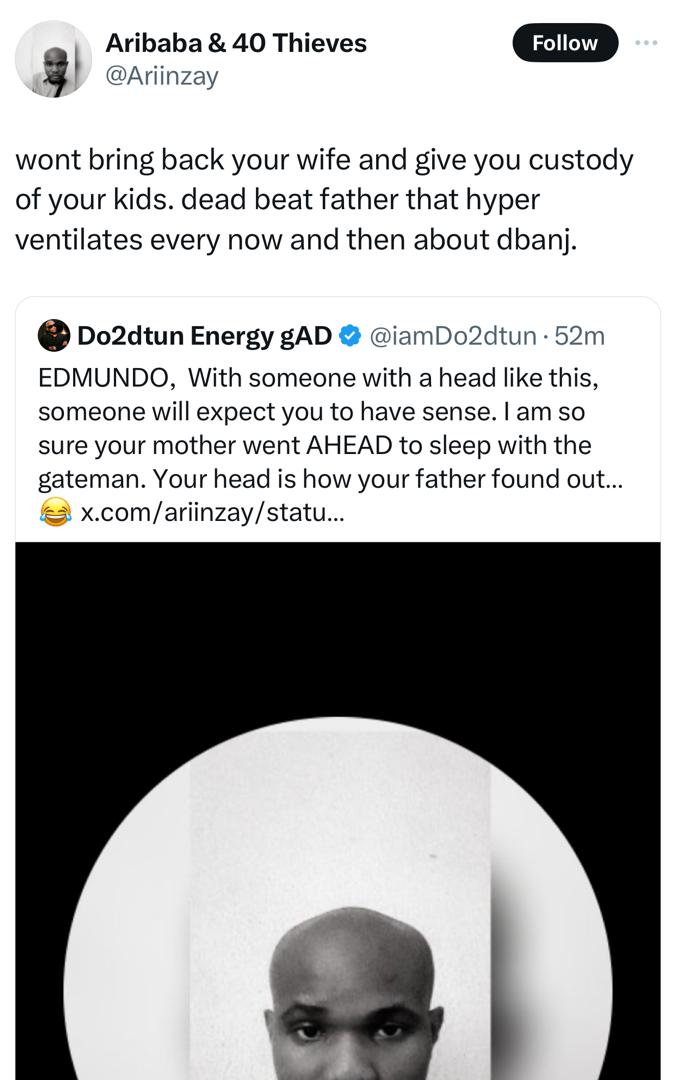
Task: Click Do2dtun's profile picture in quoted tweet
Action: pos(46,336)
